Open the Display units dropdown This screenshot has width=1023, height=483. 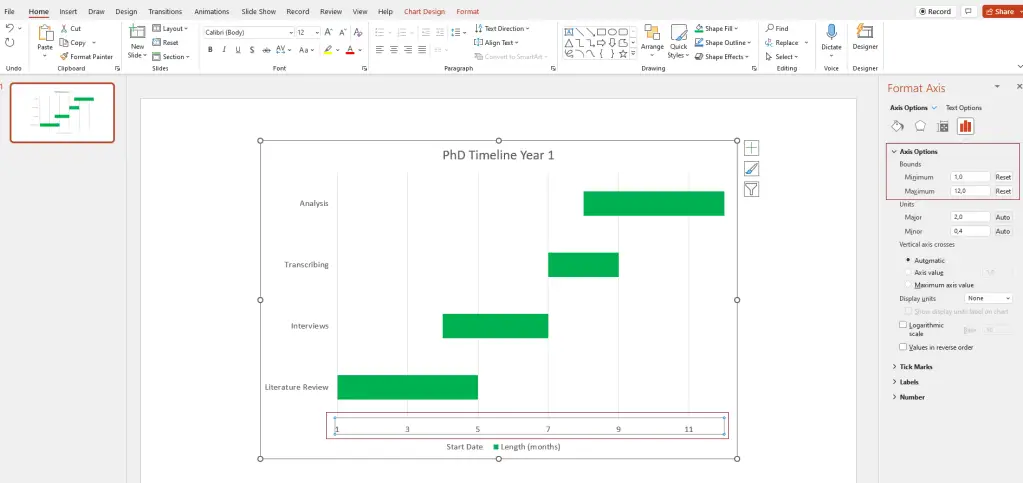click(988, 298)
